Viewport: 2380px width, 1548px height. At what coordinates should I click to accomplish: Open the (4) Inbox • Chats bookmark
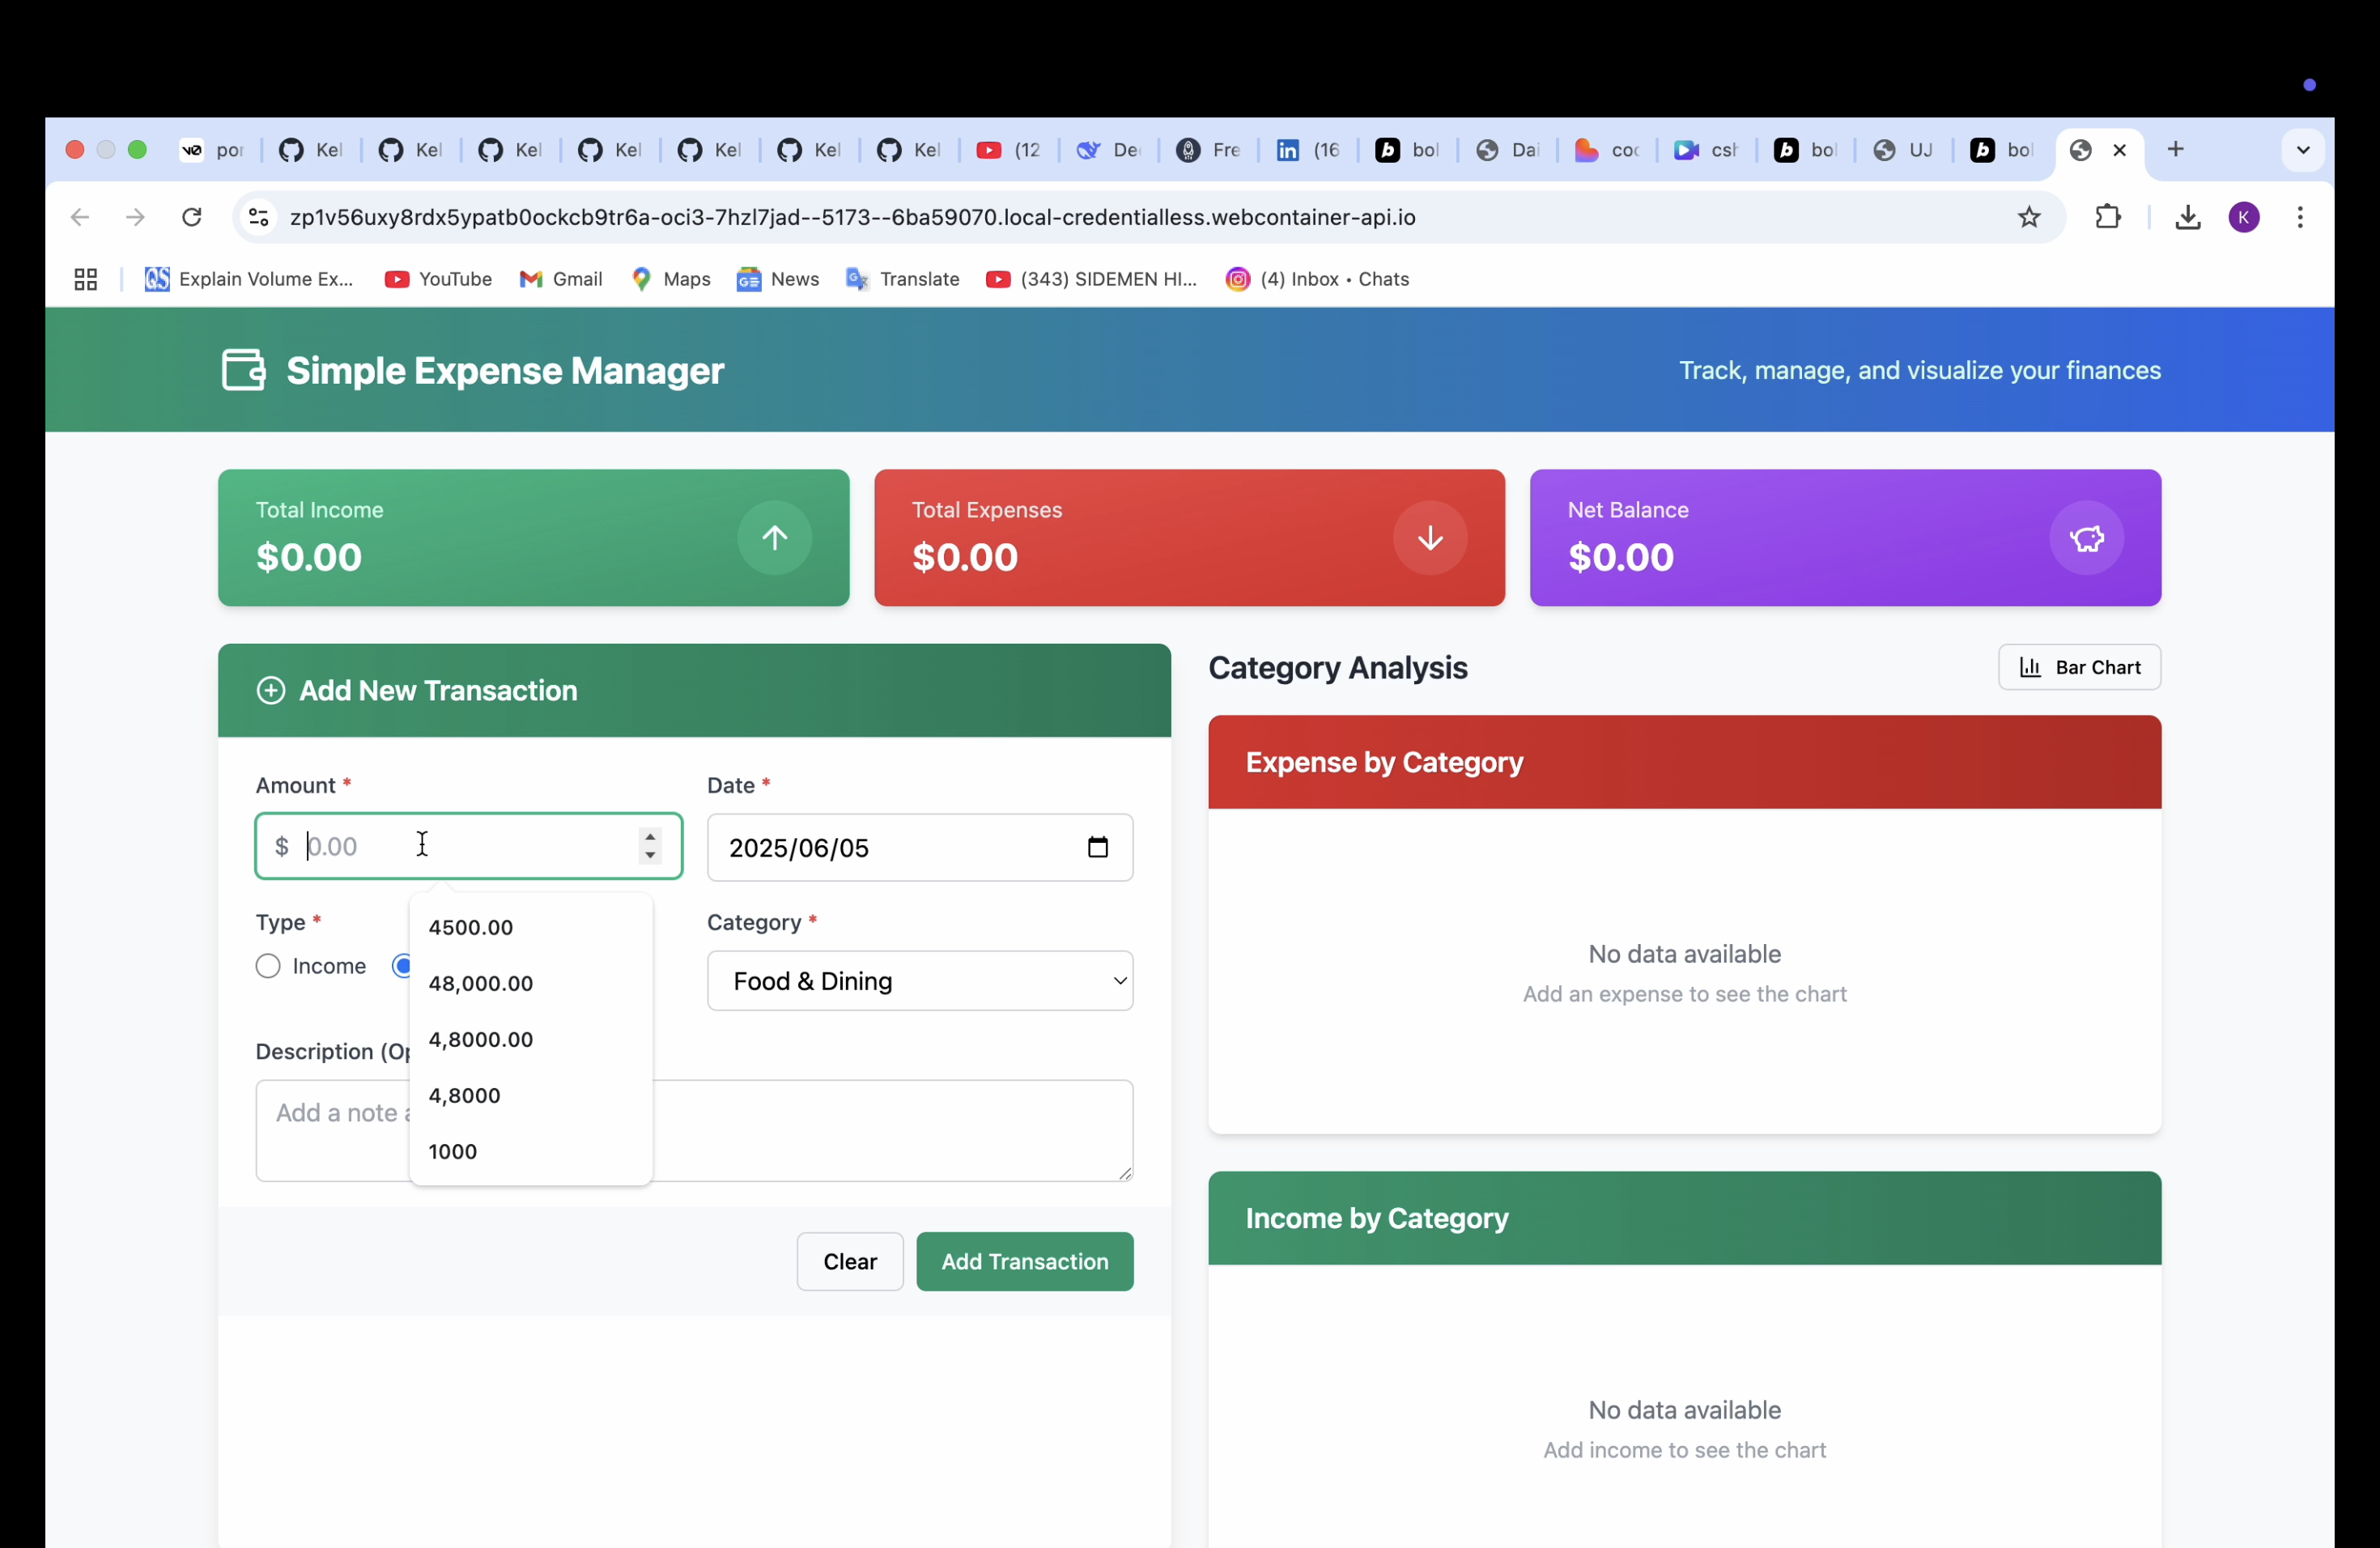[x=1317, y=279]
